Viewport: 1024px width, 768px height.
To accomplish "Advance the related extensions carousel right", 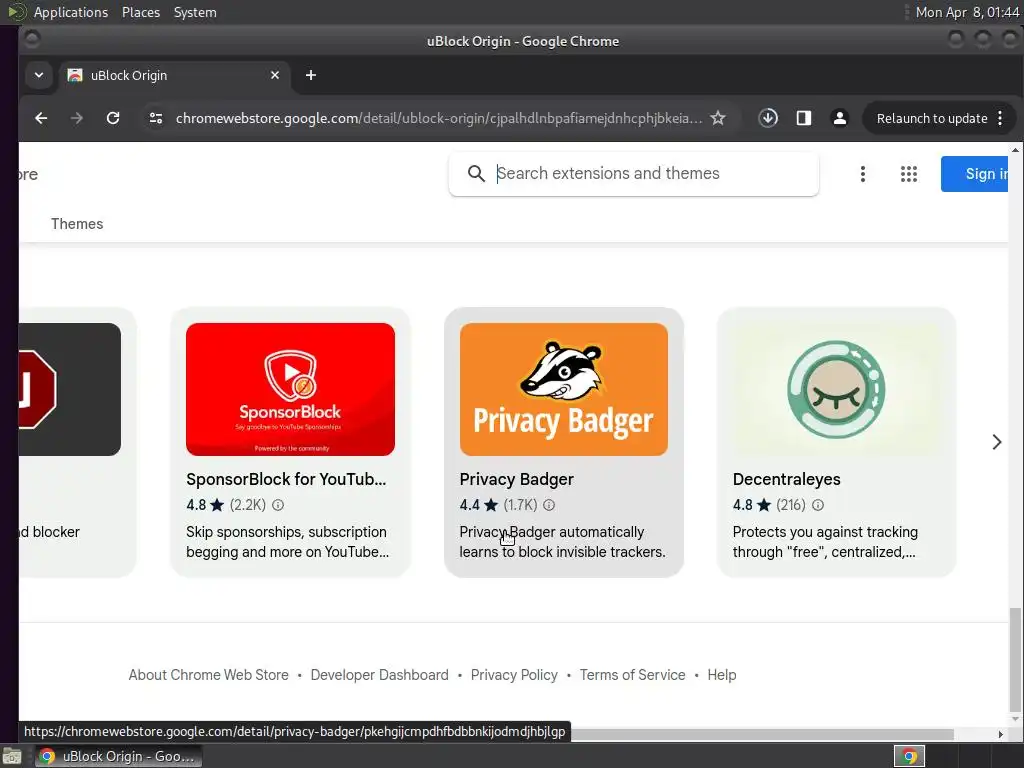I will [997, 442].
